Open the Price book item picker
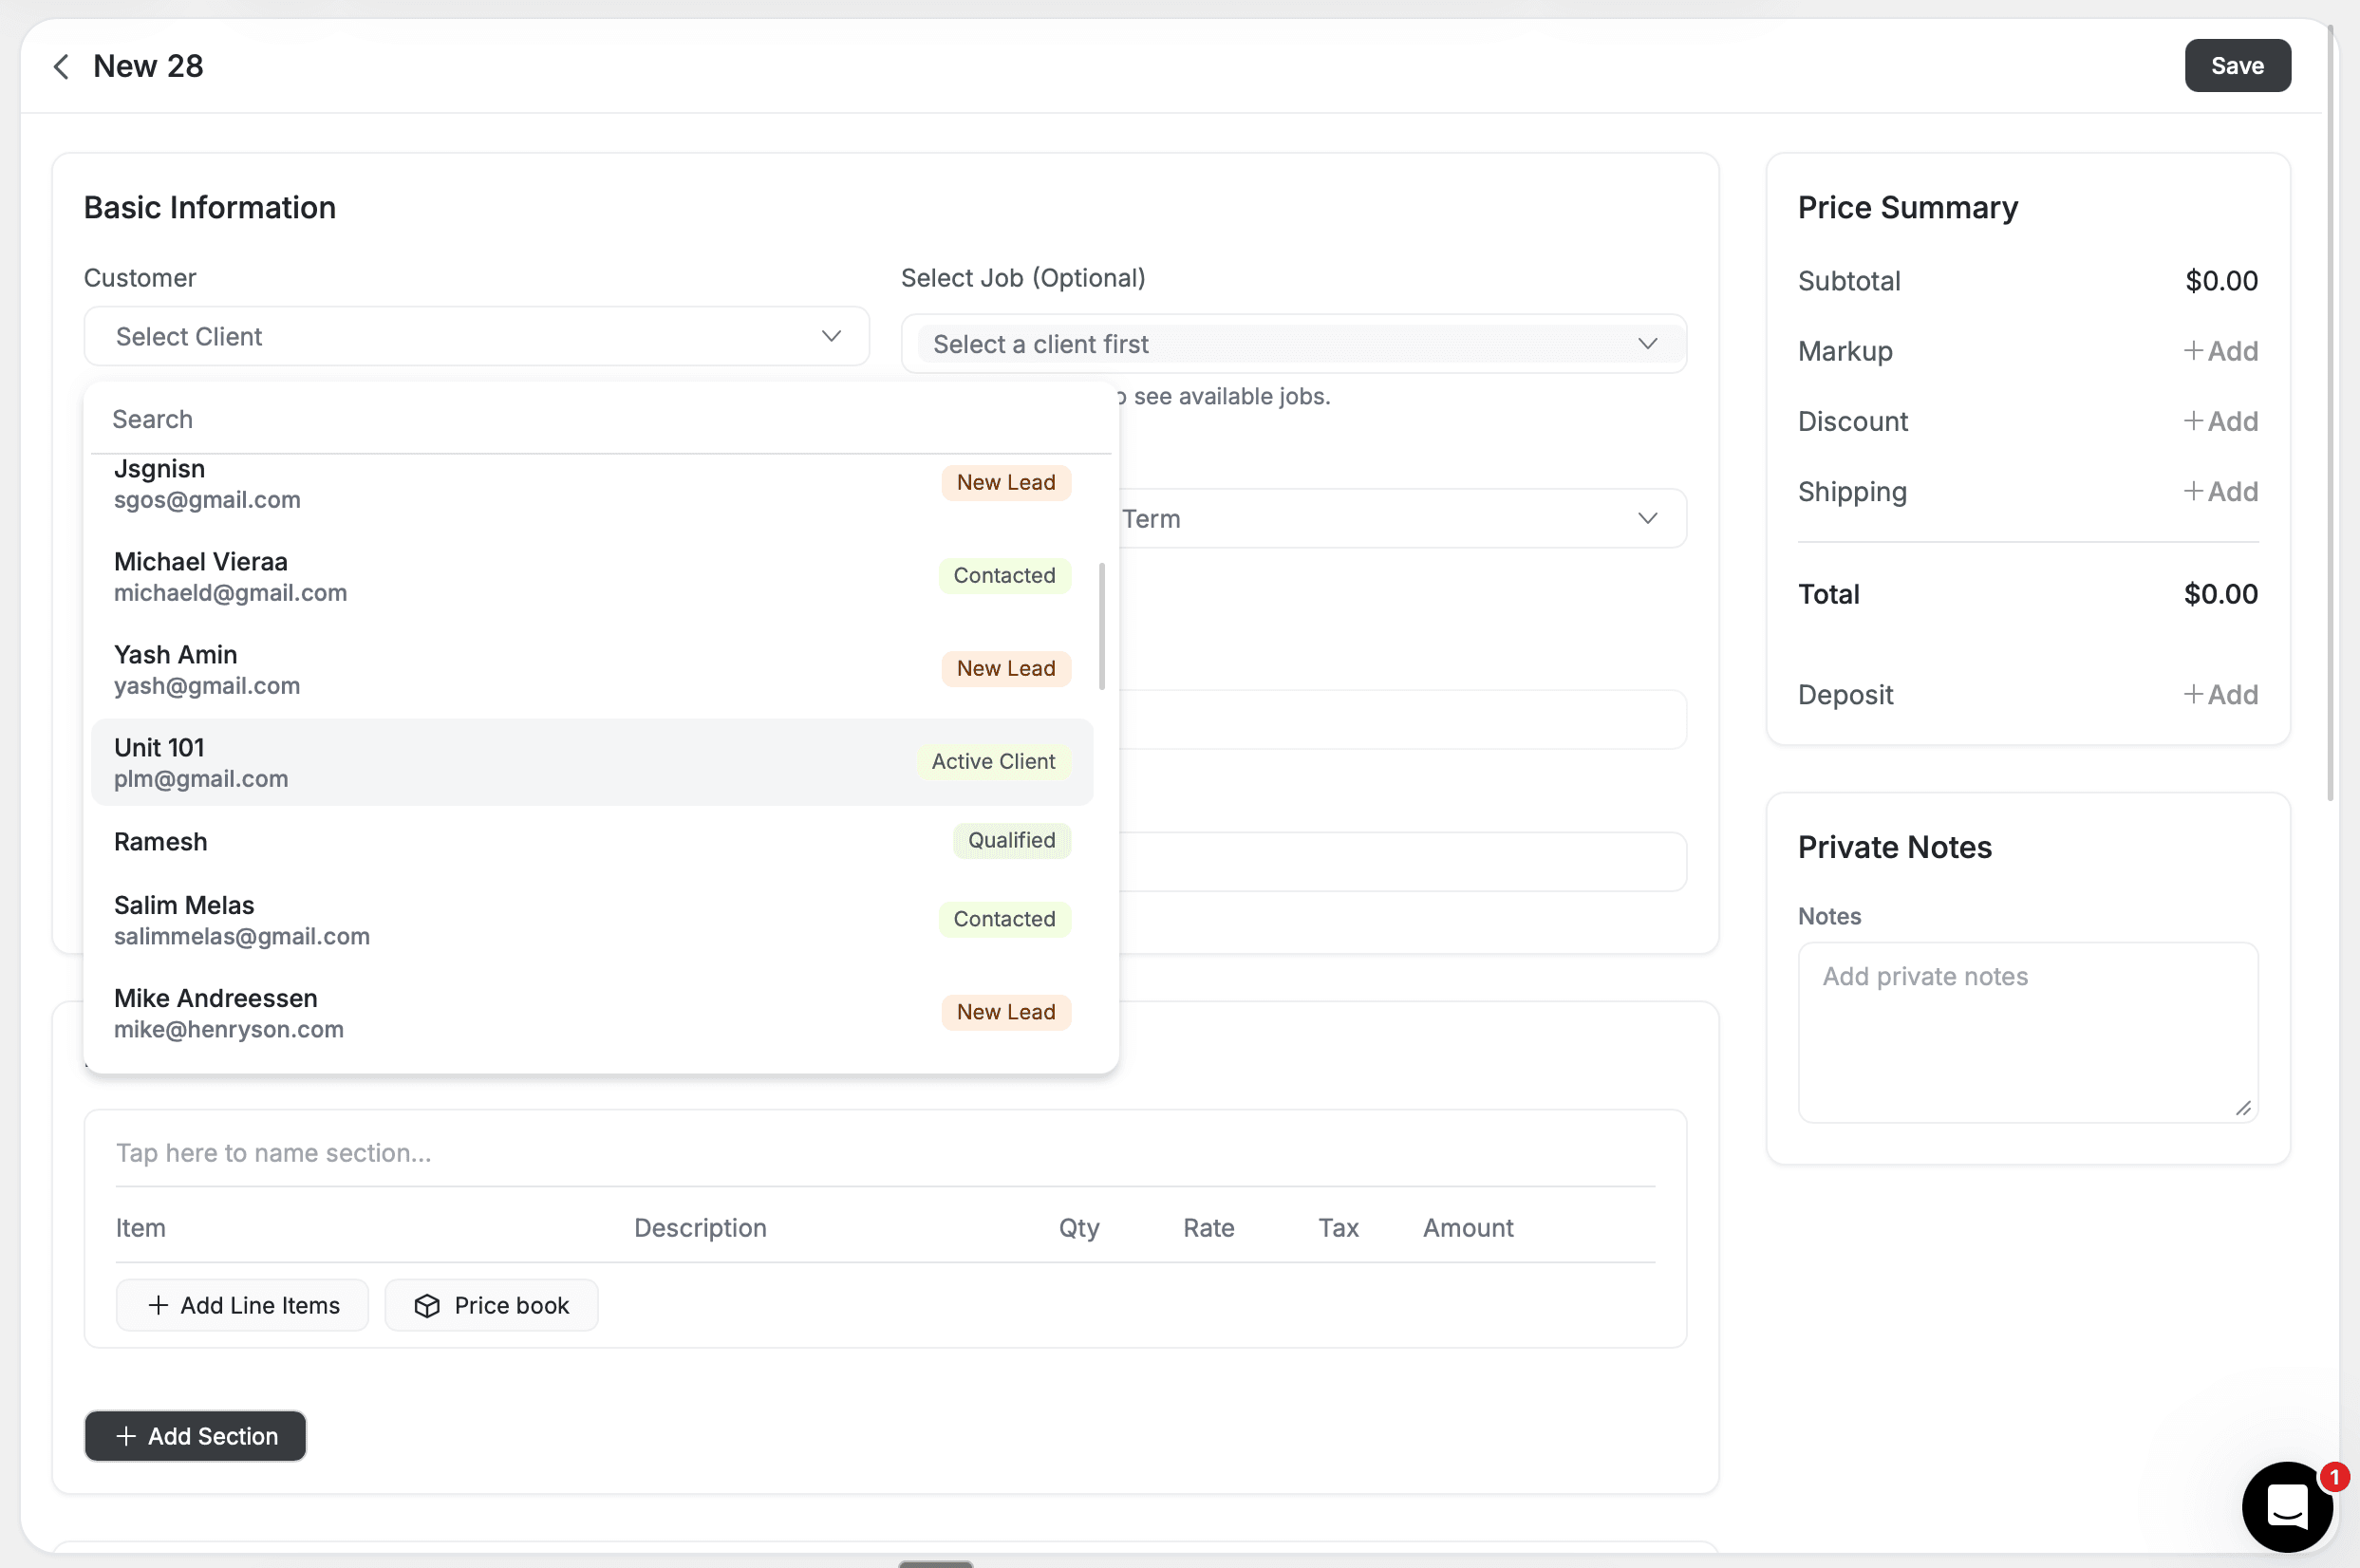 tap(491, 1305)
